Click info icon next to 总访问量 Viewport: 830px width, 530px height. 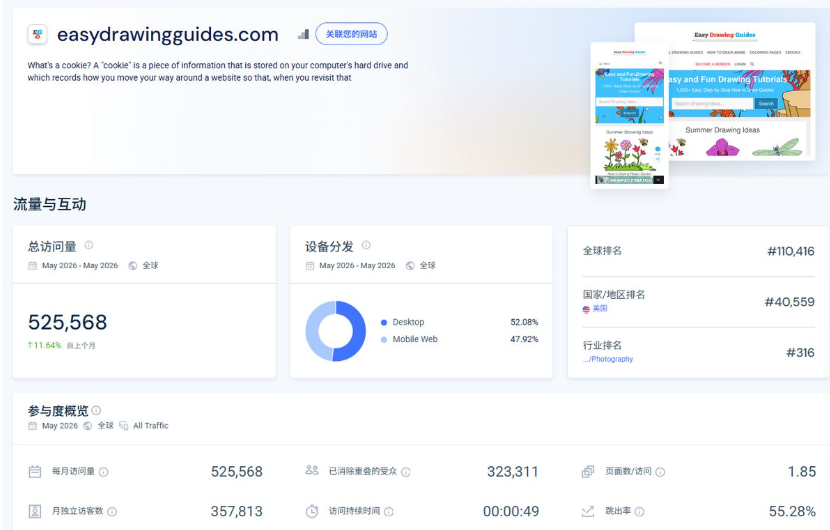(x=89, y=245)
